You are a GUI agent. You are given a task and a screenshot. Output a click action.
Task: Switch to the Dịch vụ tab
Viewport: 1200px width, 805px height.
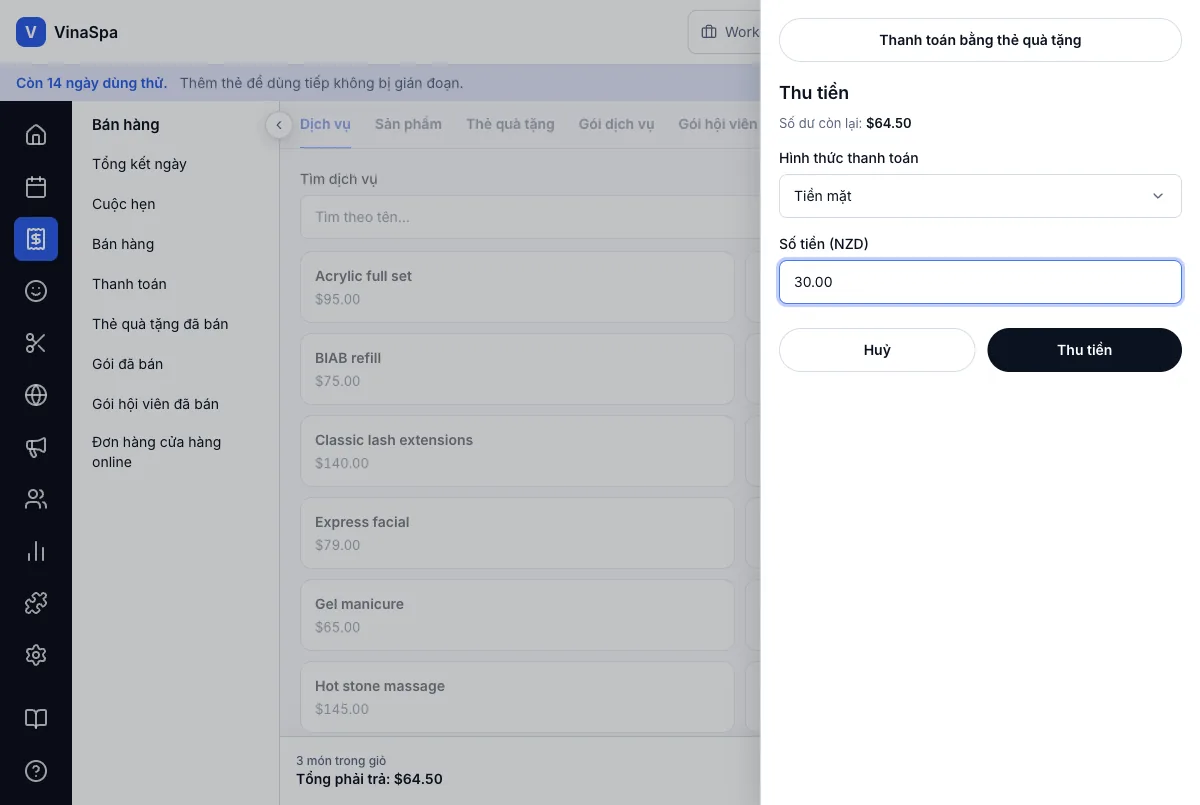pyautogui.click(x=325, y=124)
